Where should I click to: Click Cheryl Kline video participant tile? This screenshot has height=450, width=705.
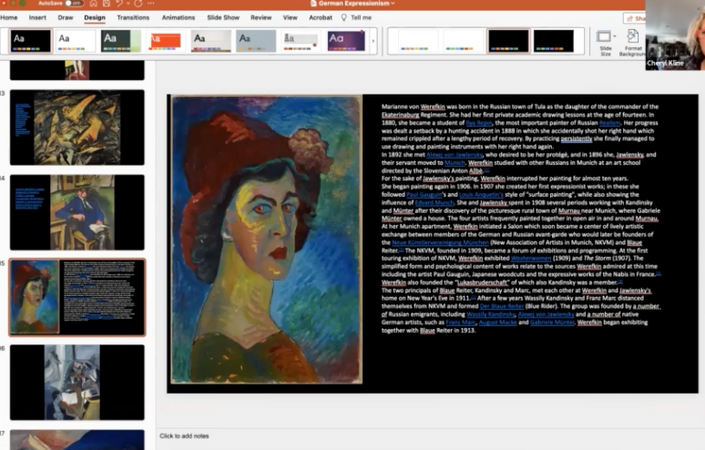pyautogui.click(x=675, y=35)
